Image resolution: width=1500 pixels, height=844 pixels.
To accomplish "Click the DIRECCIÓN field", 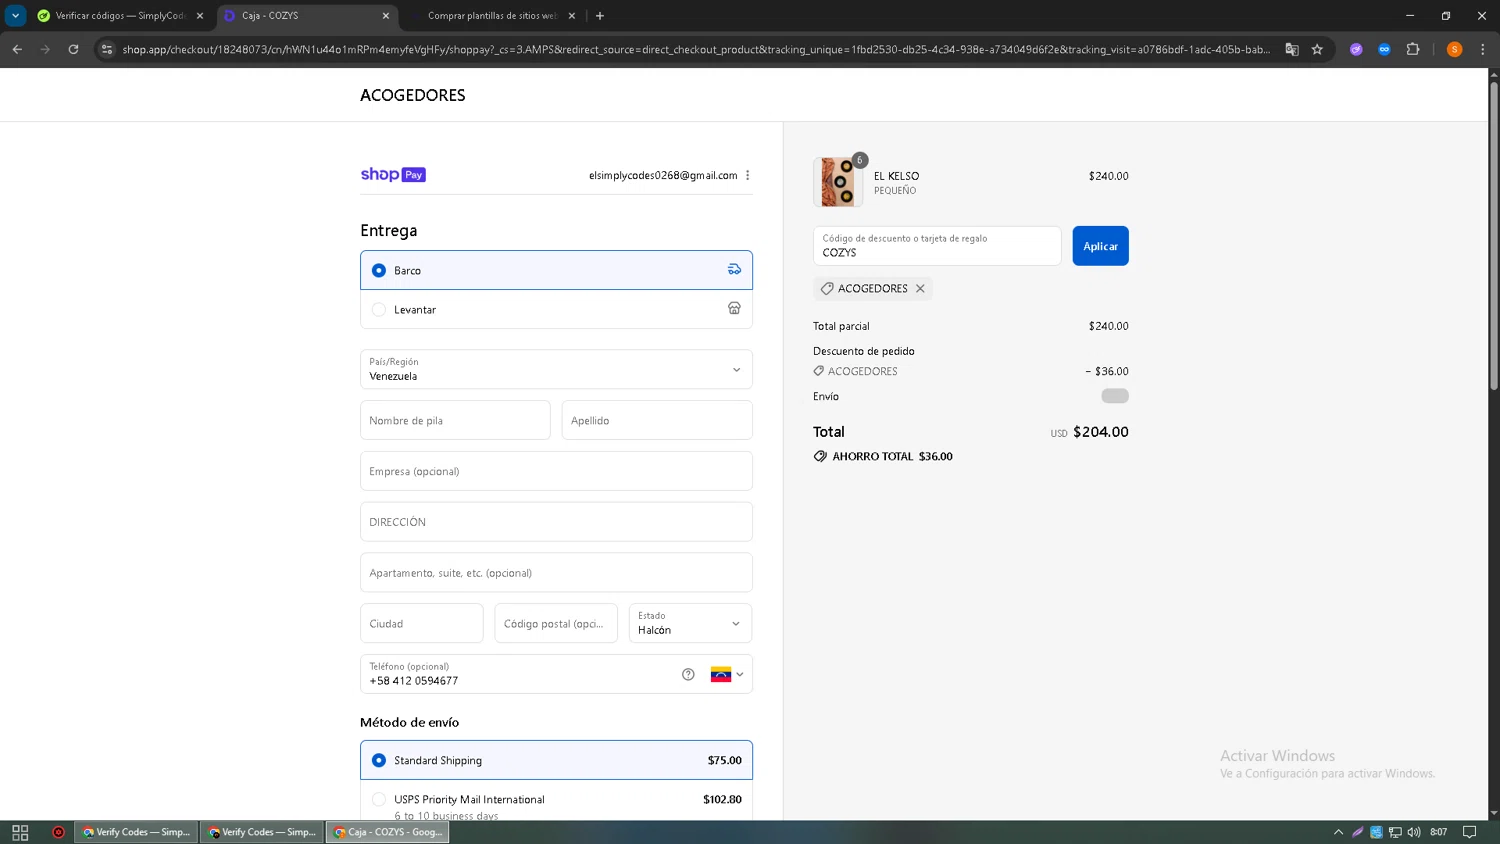I will click(x=556, y=522).
